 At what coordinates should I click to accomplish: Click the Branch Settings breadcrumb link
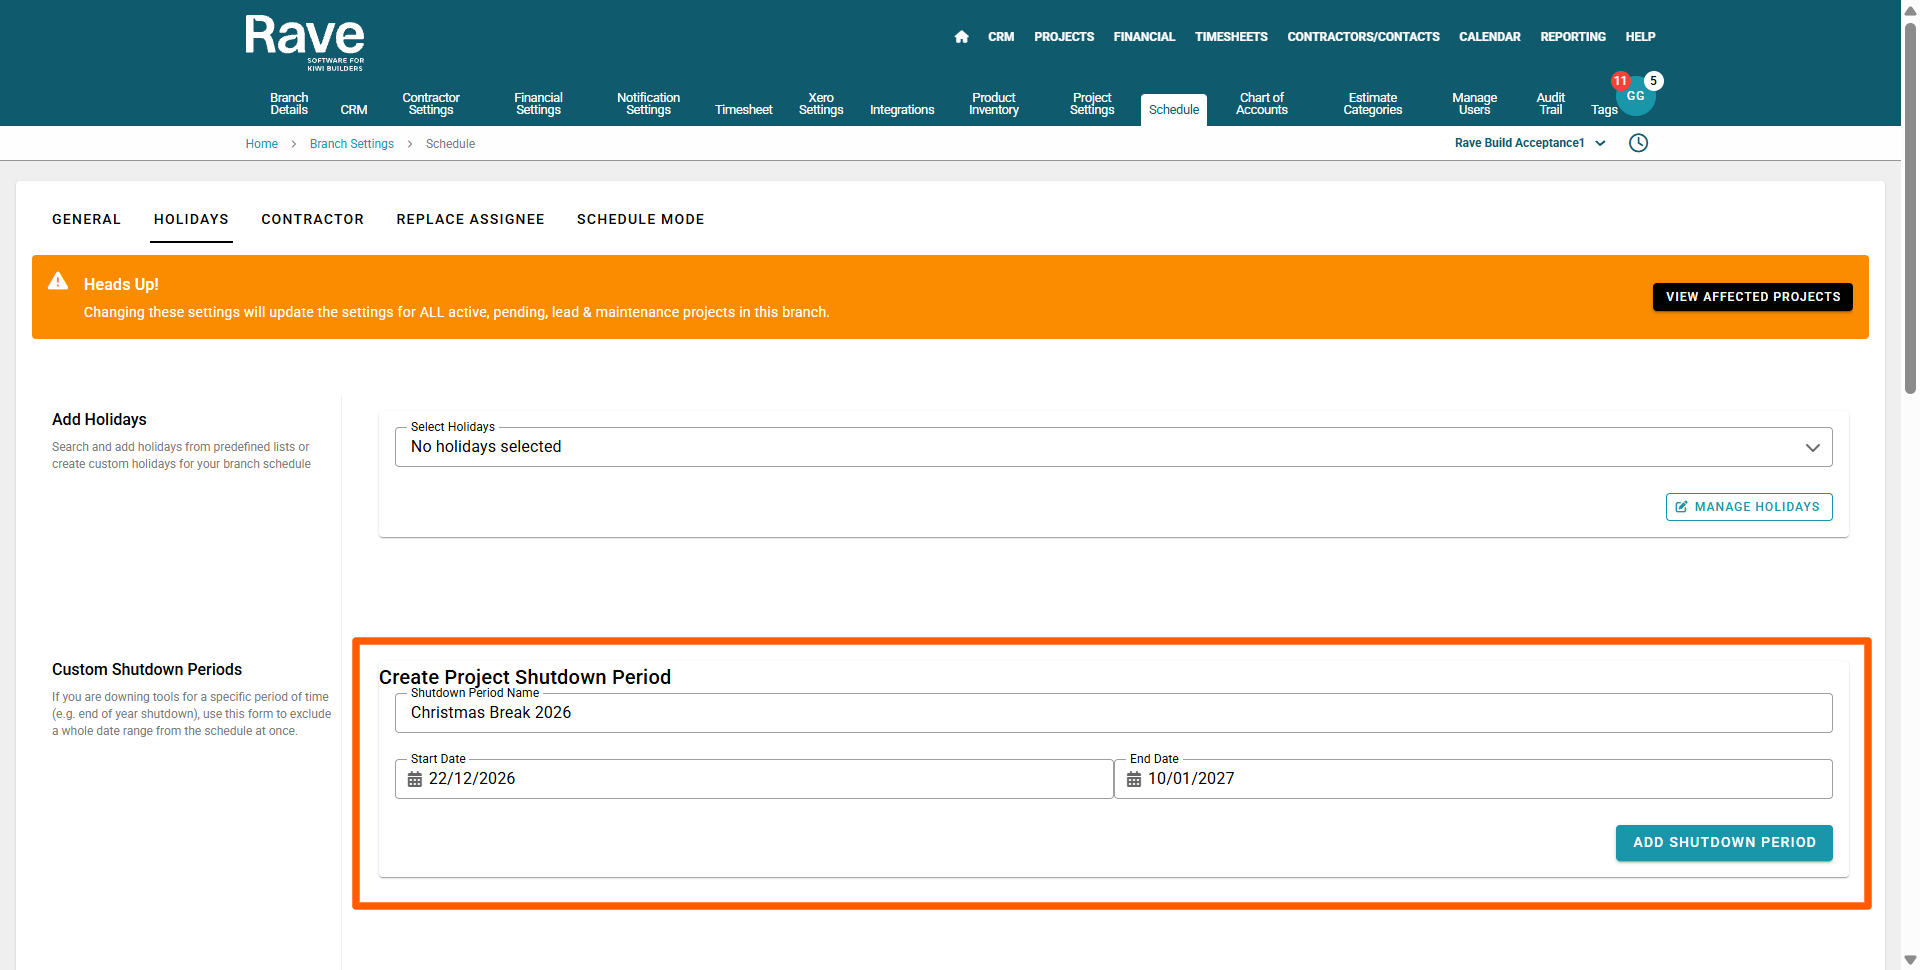(351, 144)
